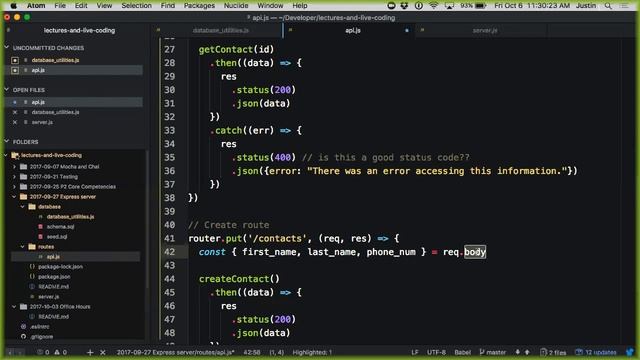The width and height of the screenshot is (640, 360).
Task: Collapse the routes folder
Action: point(23,247)
